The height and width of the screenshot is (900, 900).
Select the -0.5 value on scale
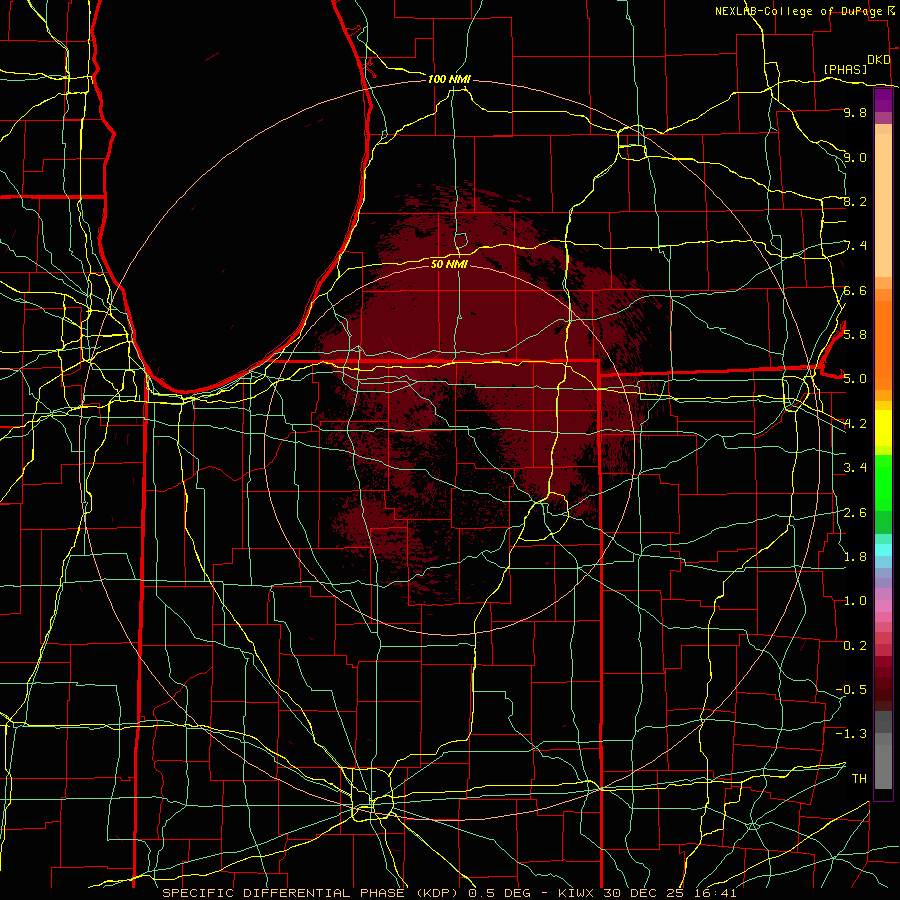tap(851, 689)
